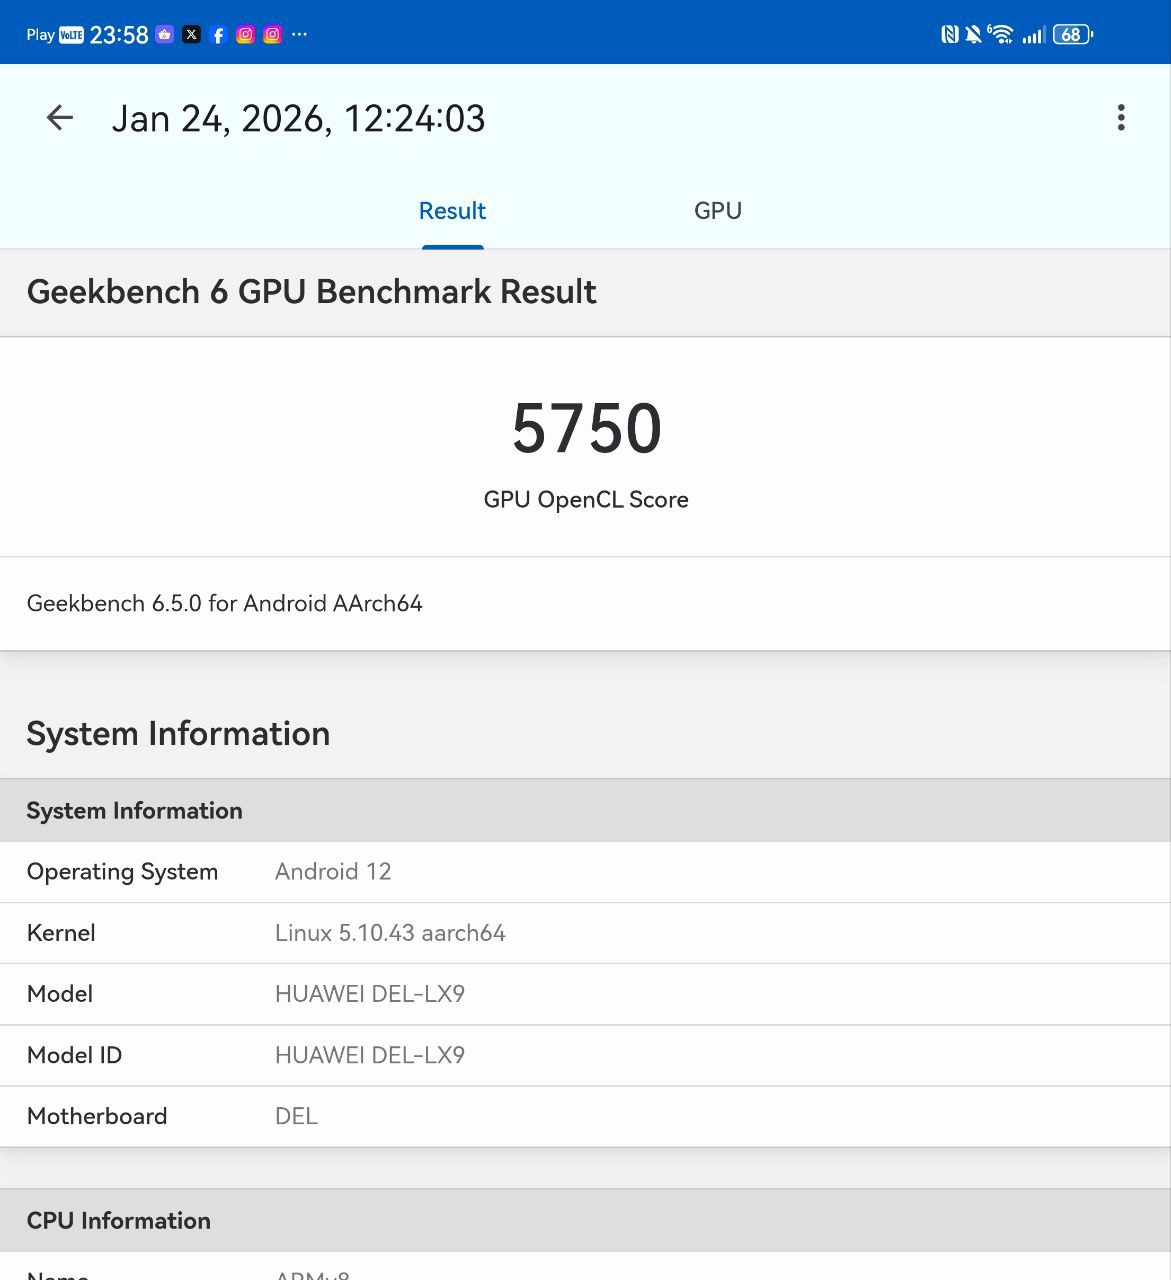Viewport: 1171px width, 1280px height.
Task: Tap the VoLTE status badge
Action: pos(71,35)
